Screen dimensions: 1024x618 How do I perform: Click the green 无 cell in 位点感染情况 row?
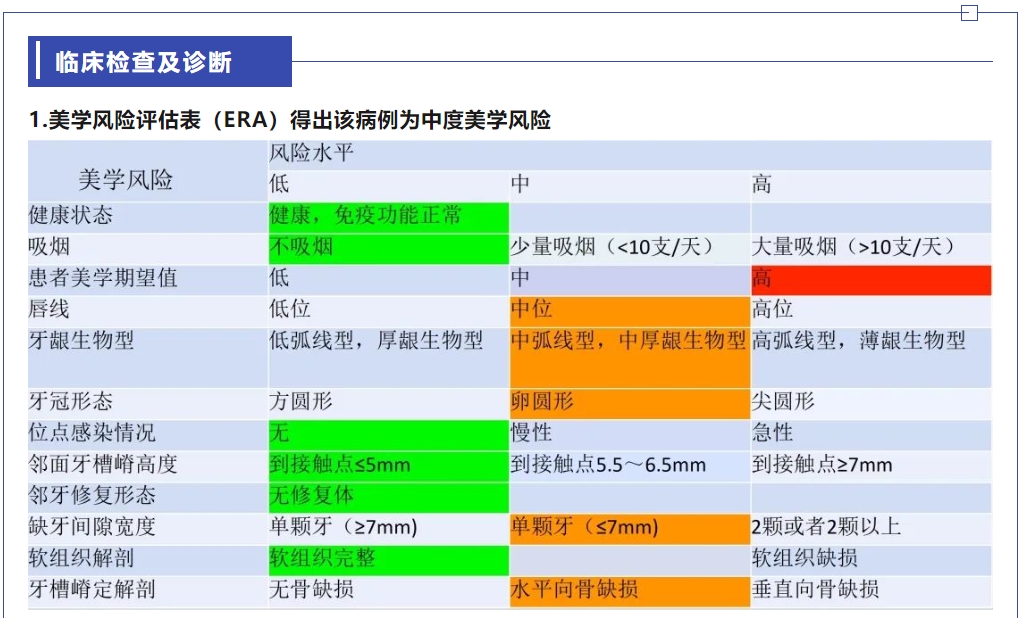pos(388,433)
